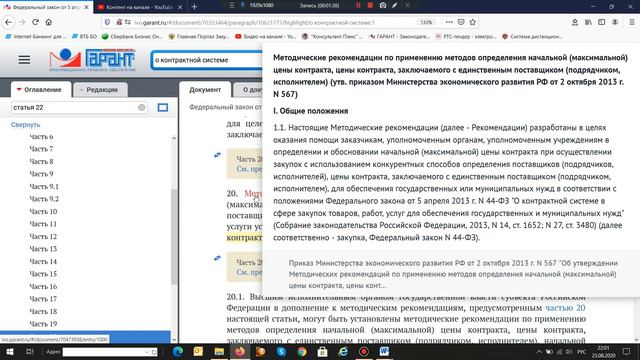Launch Microsoft Edge from taskbar
This screenshot has height=360, width=640.
pyautogui.click(x=178, y=351)
